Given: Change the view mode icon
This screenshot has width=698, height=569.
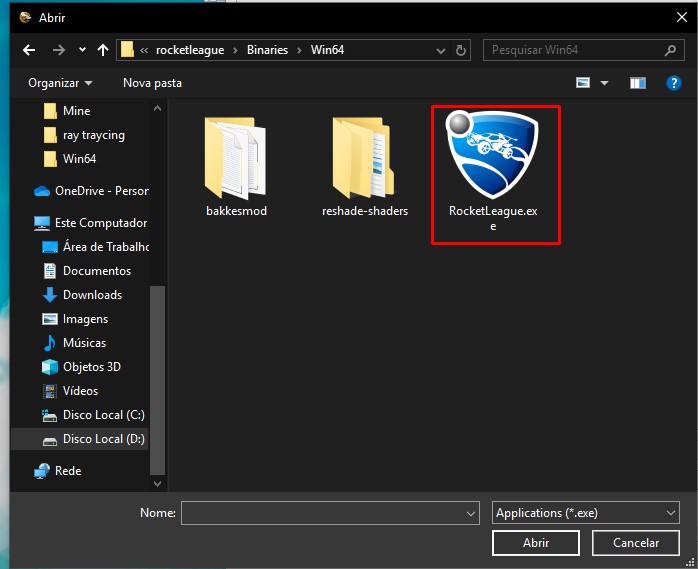Looking at the screenshot, I should [x=583, y=83].
